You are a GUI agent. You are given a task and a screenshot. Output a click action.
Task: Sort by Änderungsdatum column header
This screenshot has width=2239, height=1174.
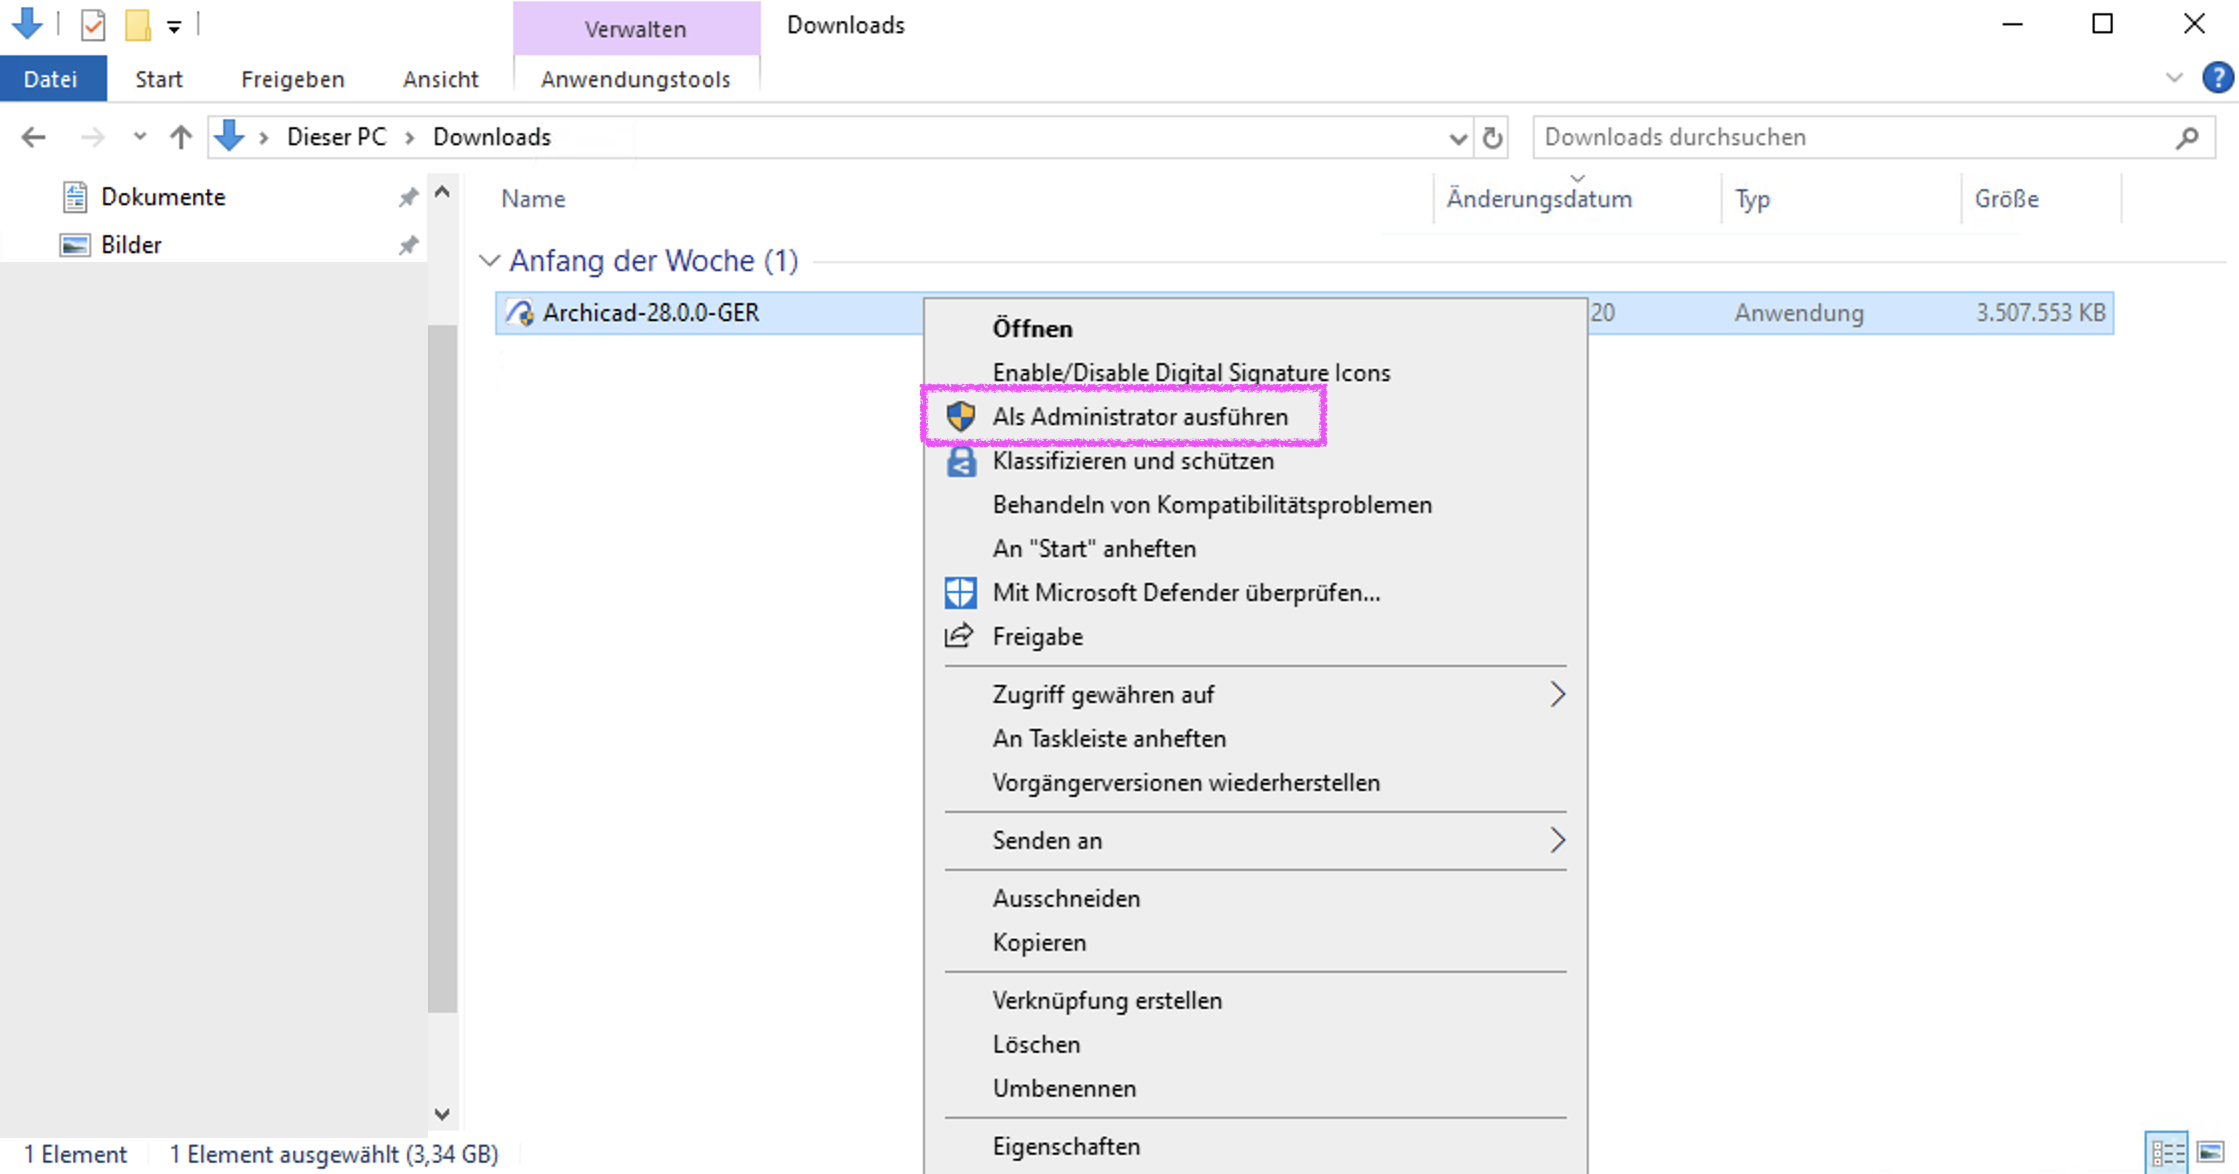(x=1539, y=199)
